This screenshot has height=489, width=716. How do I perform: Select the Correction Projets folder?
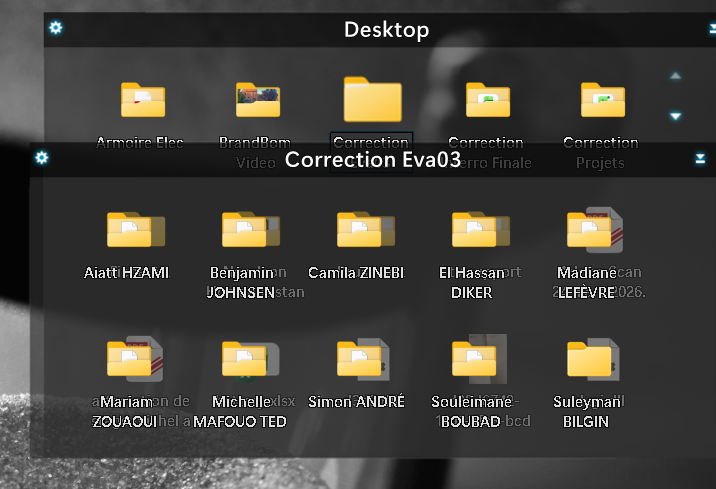point(603,100)
